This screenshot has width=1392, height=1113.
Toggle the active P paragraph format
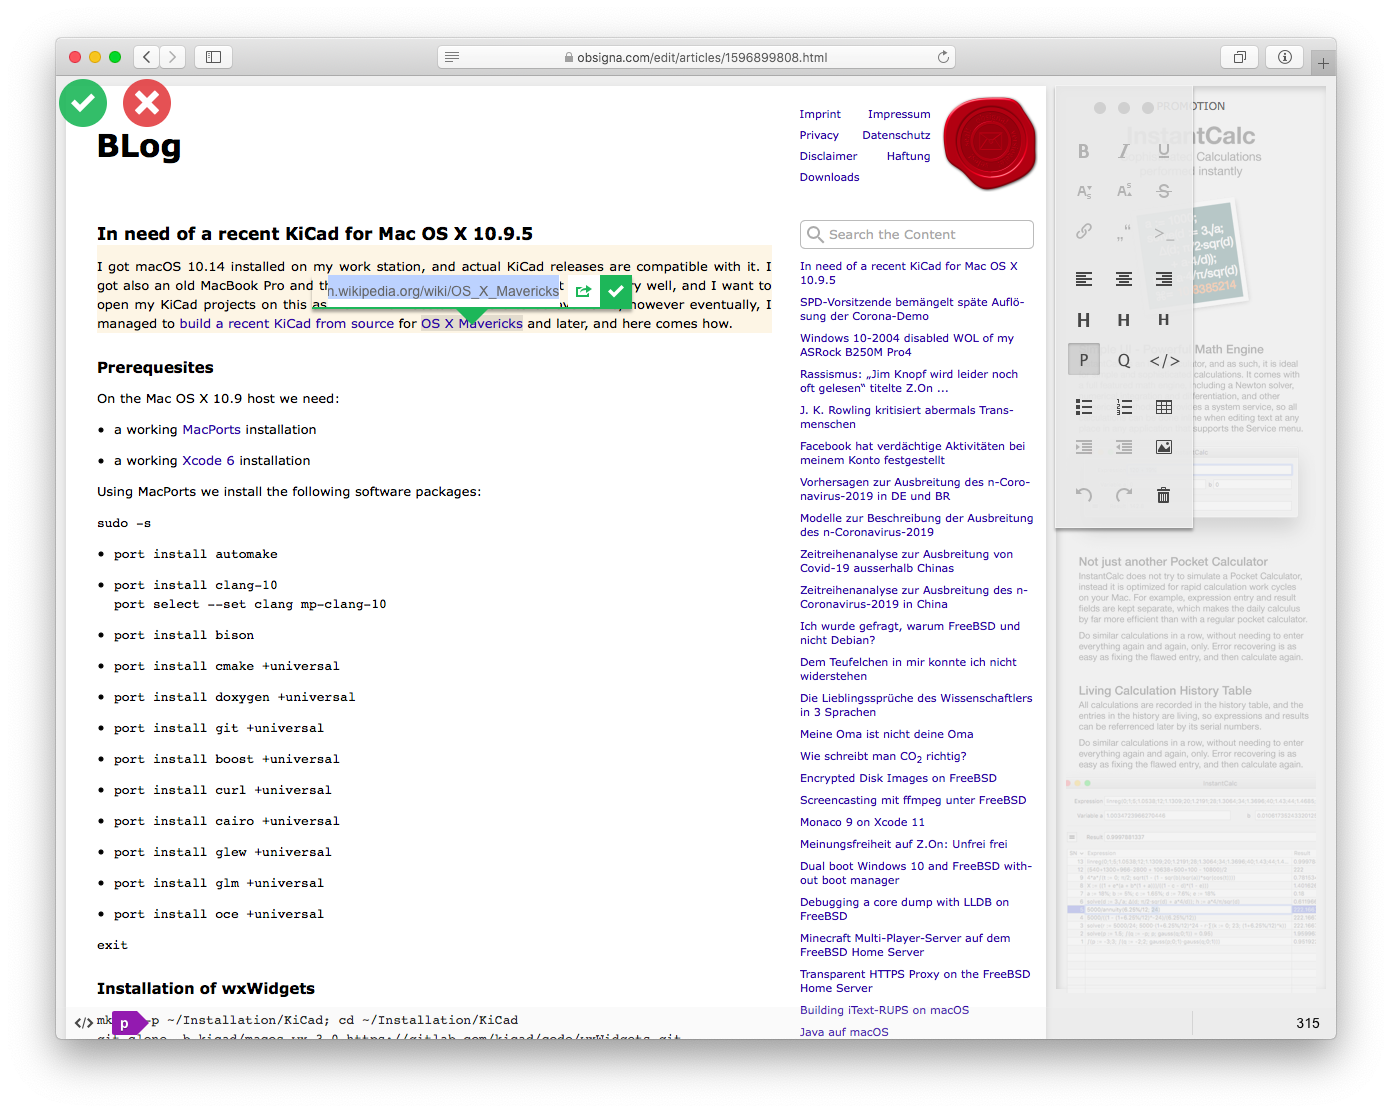coord(1084,359)
